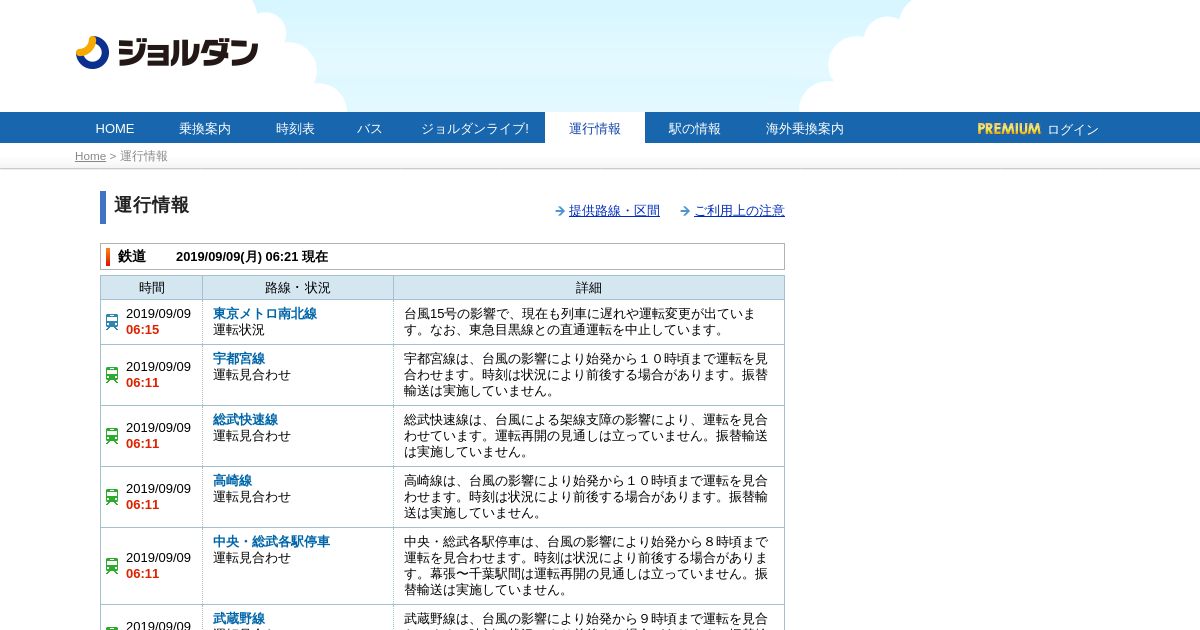Open 総武快速線 route link
The height and width of the screenshot is (630, 1200).
click(x=245, y=420)
